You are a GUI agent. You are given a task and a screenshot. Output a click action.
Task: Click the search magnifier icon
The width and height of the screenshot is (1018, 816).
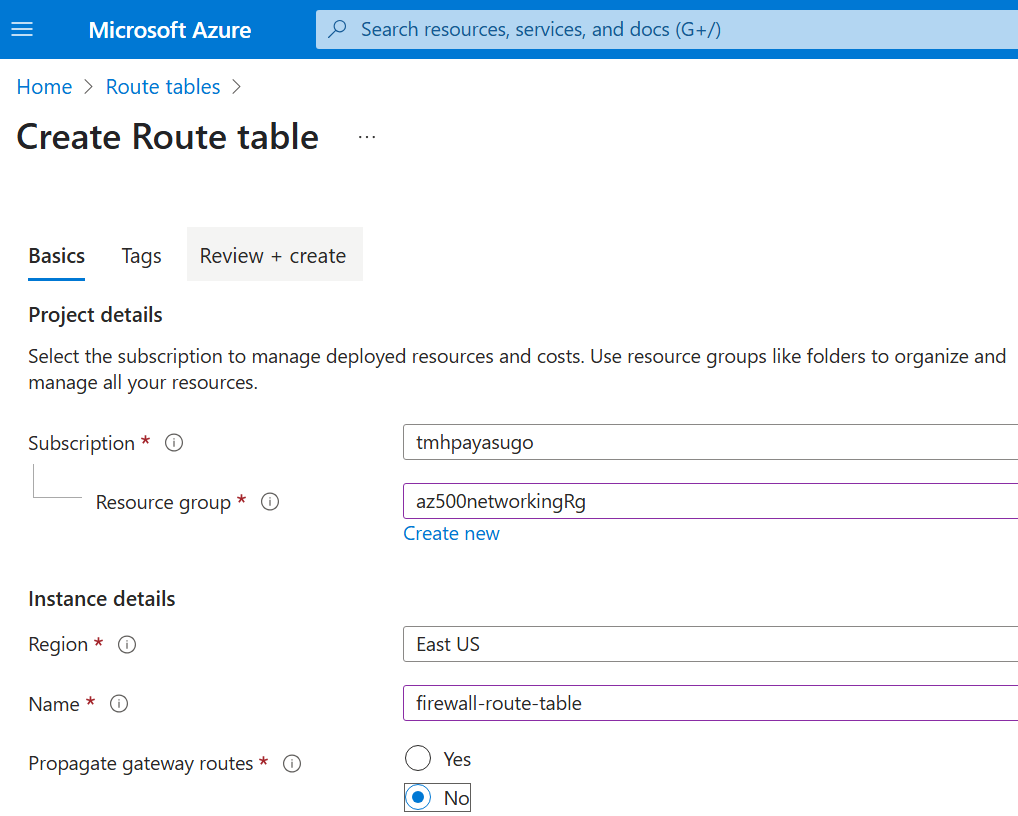338,29
